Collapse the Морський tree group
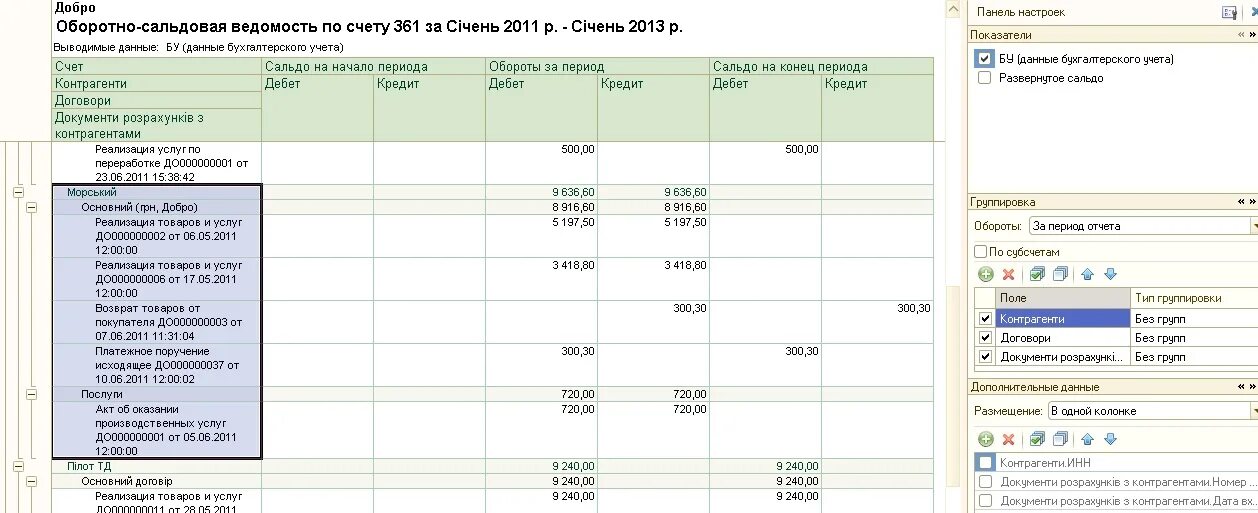The height and width of the screenshot is (513, 1258). click(x=18, y=192)
